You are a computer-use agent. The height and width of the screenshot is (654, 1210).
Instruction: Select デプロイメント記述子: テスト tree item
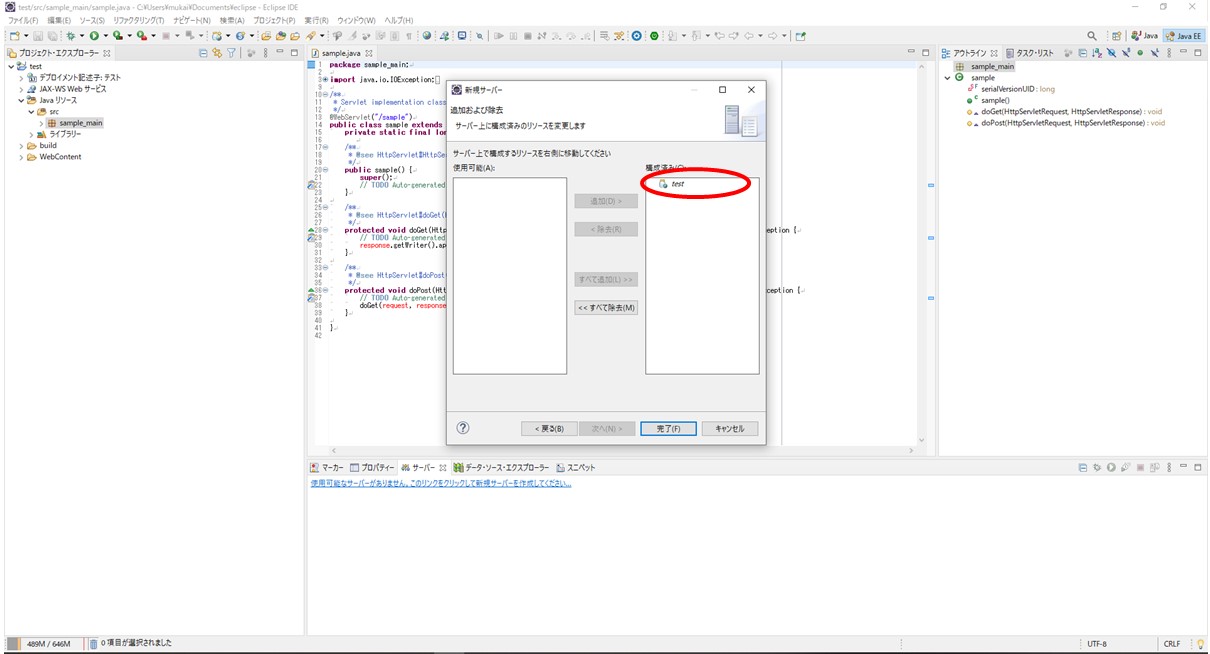pos(74,77)
